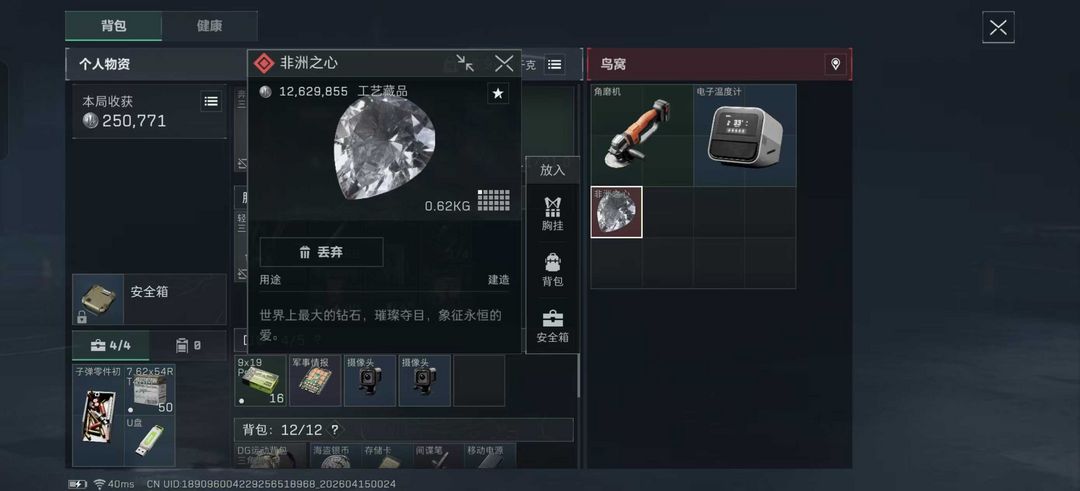The width and height of the screenshot is (1080, 491).
Task: Select the 背包 tab
Action: coord(114,26)
